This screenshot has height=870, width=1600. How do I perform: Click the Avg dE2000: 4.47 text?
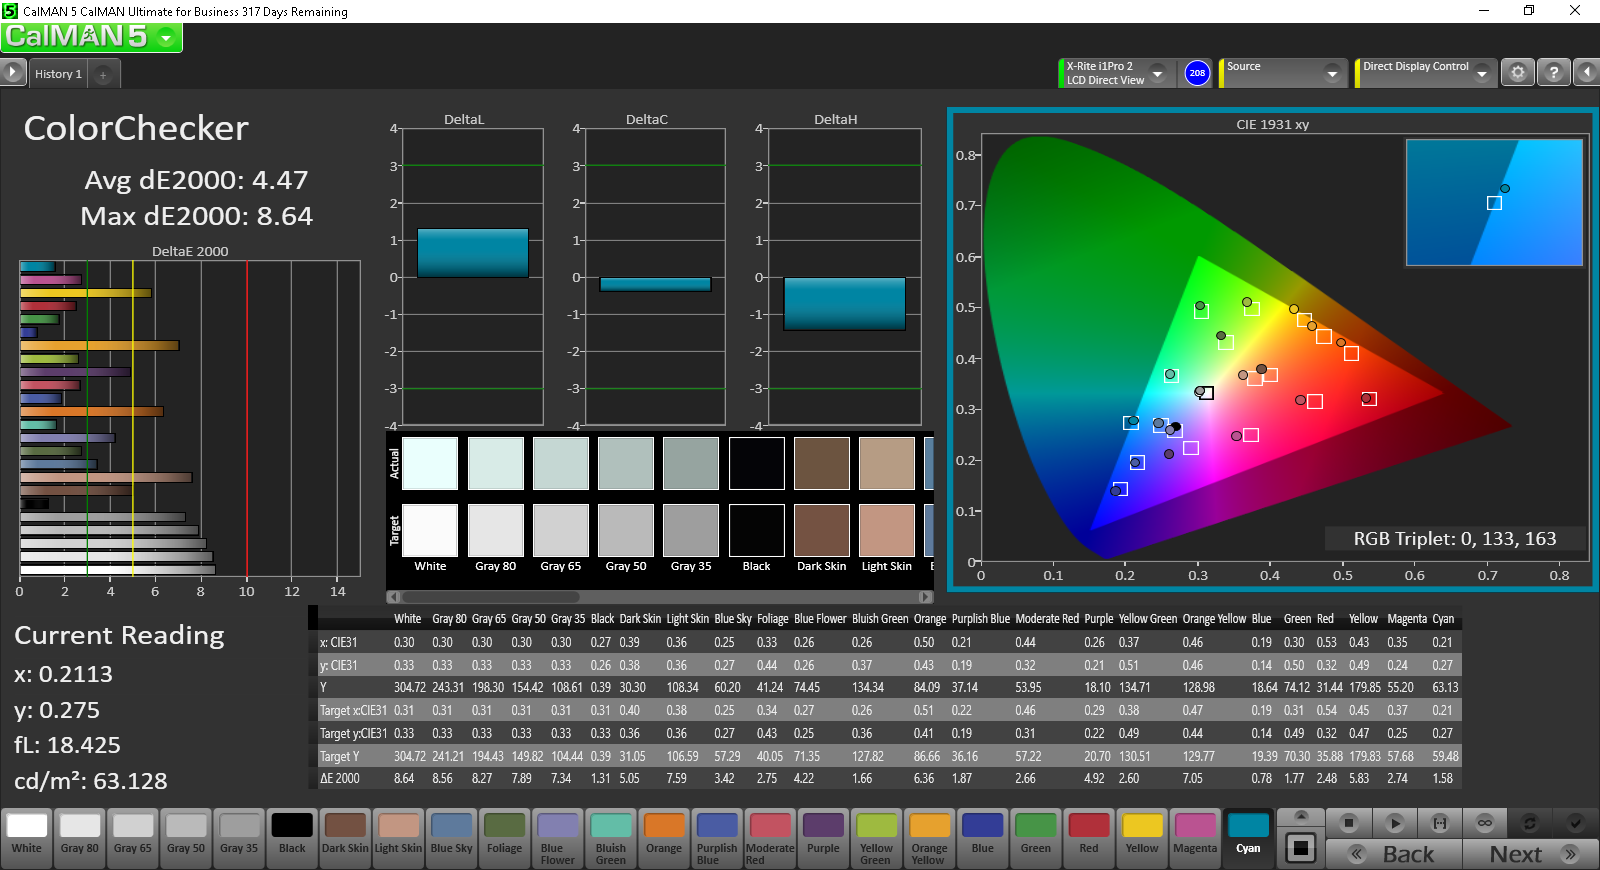(196, 180)
